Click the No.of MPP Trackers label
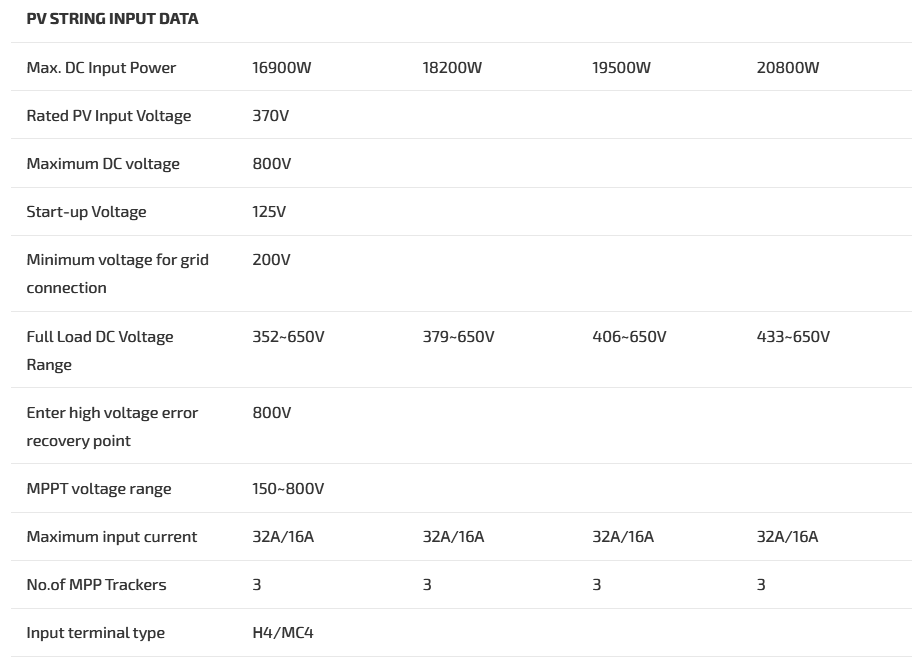This screenshot has width=919, height=659. (x=96, y=584)
